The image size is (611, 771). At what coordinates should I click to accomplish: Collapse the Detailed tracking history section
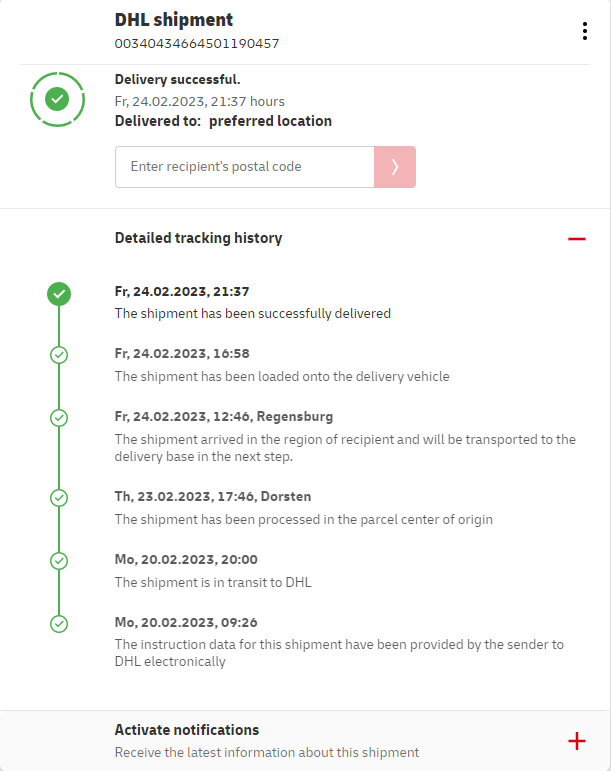(x=576, y=239)
